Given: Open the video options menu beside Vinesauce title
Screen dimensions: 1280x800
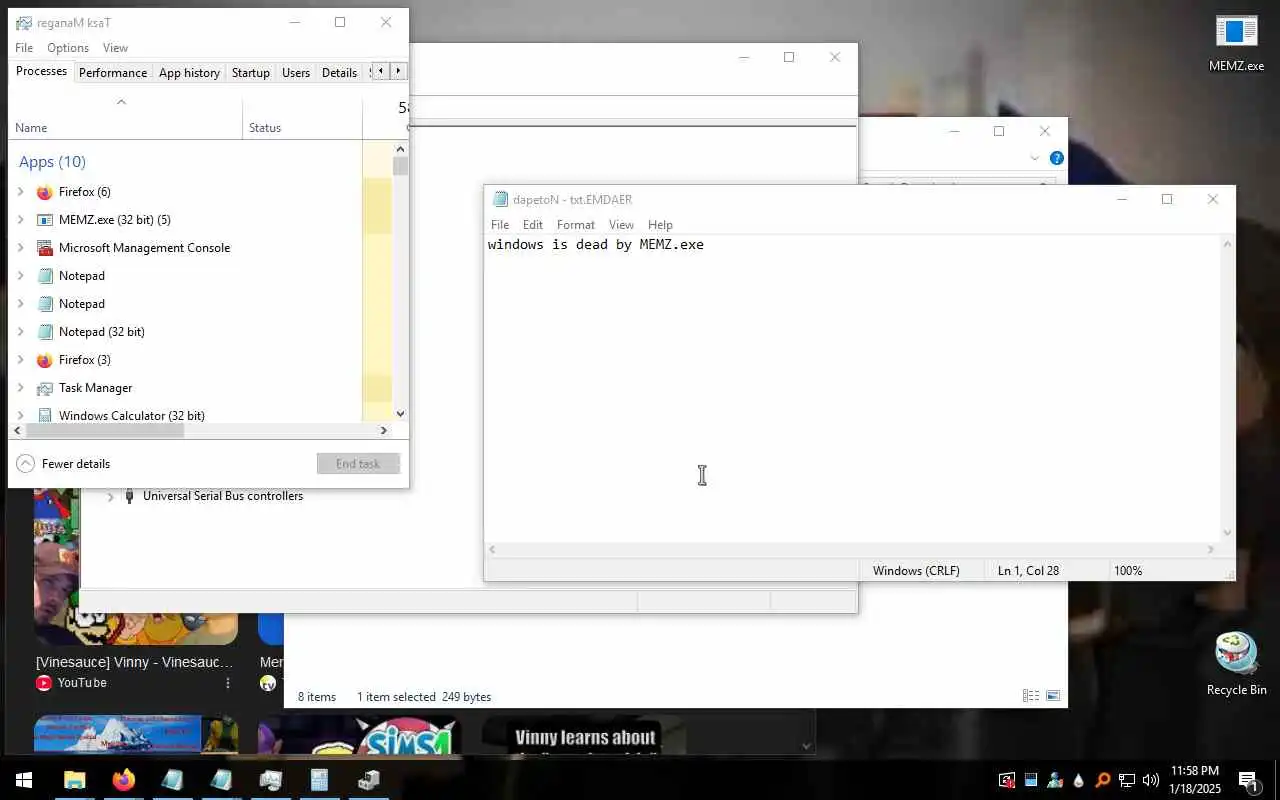Looking at the screenshot, I should point(228,683).
